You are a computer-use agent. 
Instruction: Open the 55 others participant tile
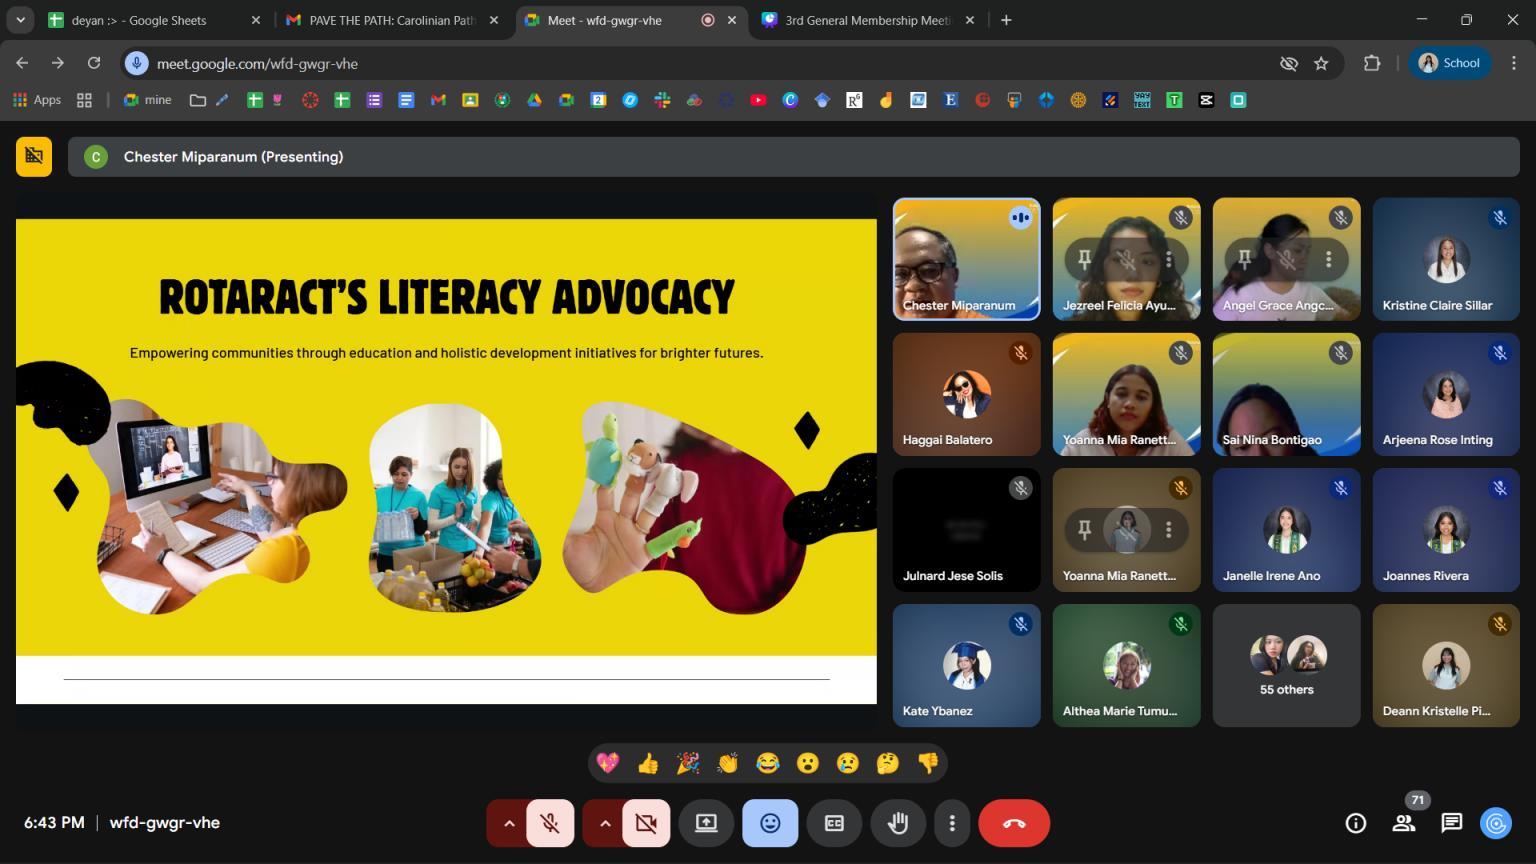tap(1286, 665)
